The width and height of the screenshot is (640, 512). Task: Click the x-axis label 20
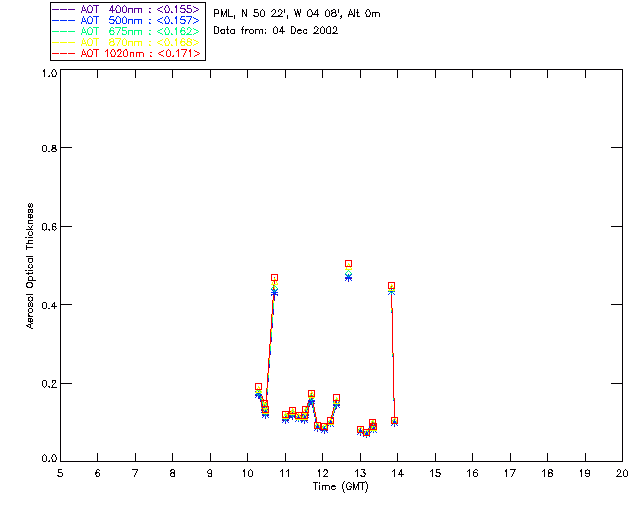(x=622, y=473)
